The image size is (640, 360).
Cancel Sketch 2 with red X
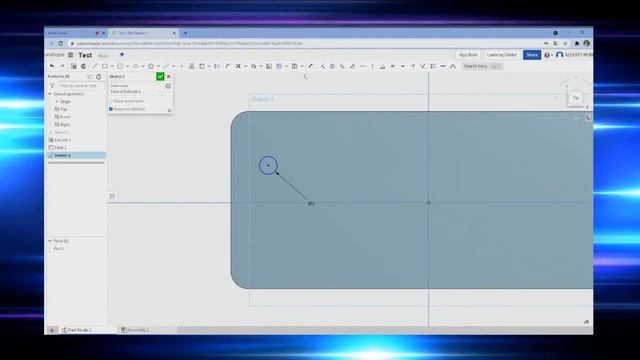click(169, 76)
